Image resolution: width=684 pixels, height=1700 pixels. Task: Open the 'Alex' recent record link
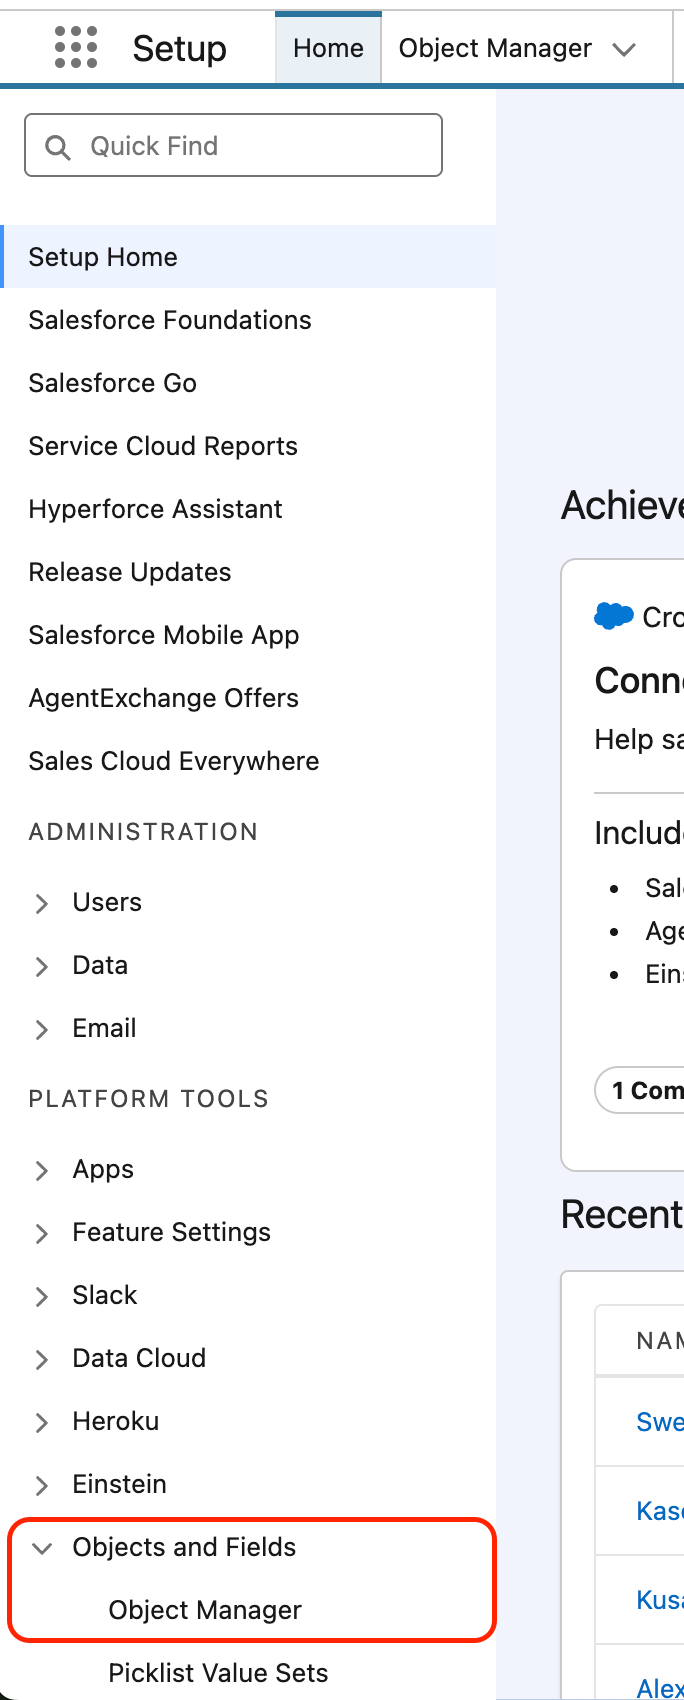coord(660,1688)
